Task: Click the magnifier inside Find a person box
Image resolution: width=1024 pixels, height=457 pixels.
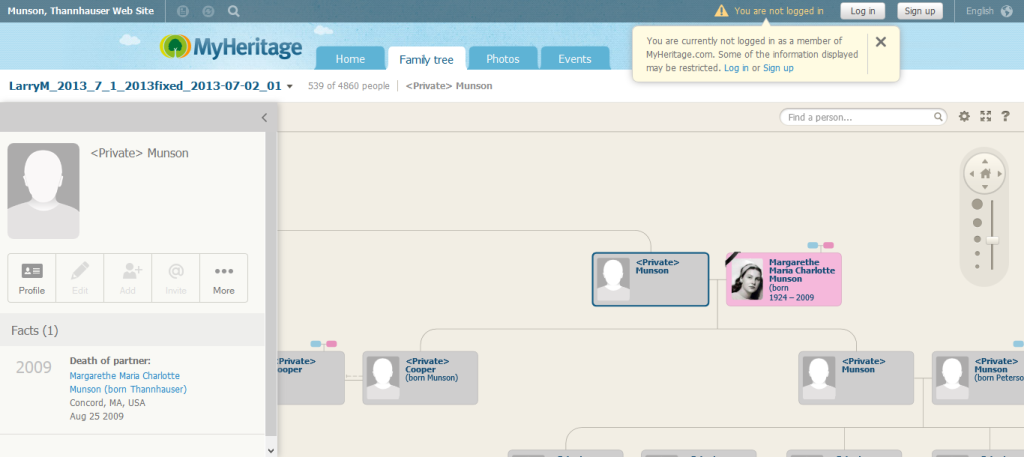Action: [938, 118]
